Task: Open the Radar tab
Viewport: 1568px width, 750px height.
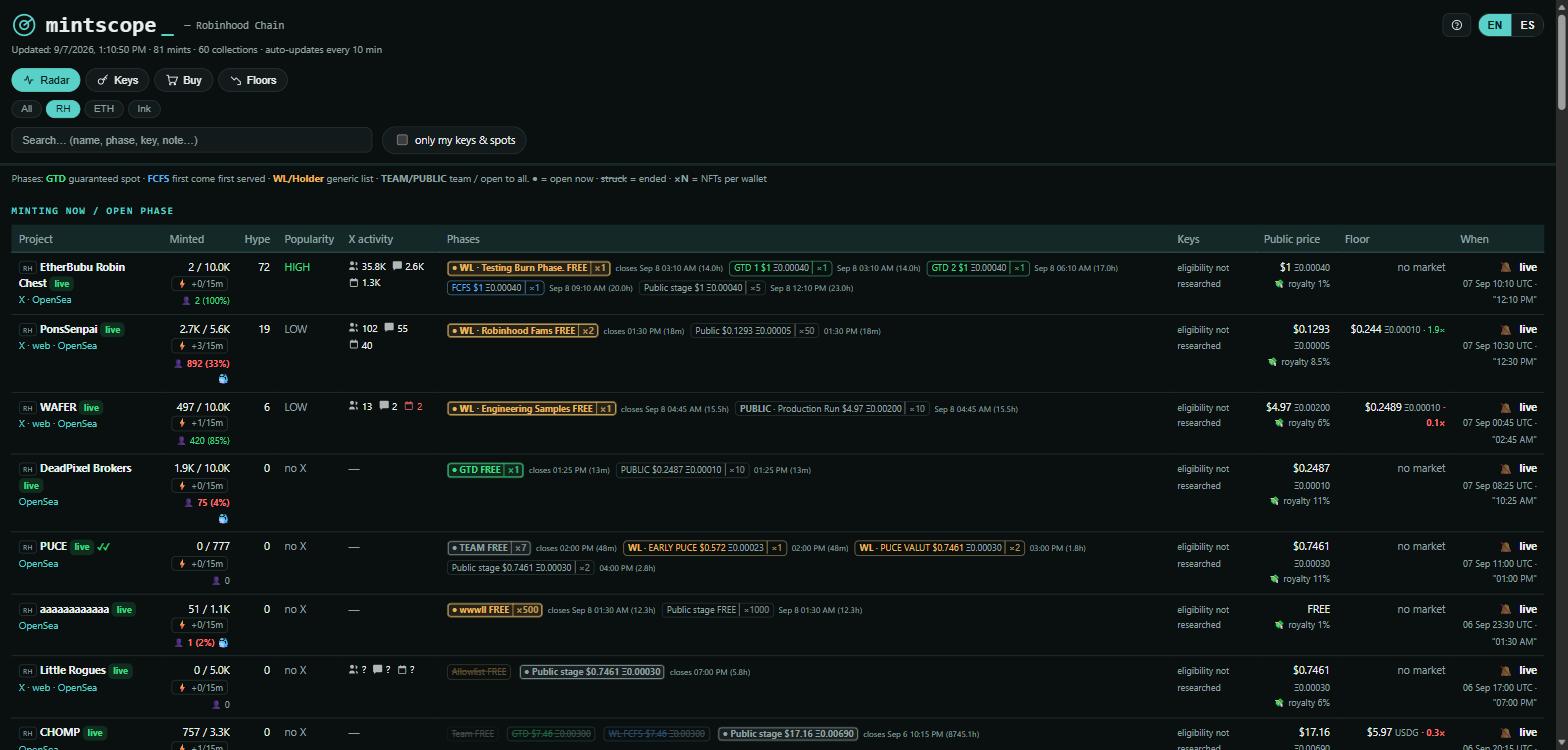Action: [46, 80]
